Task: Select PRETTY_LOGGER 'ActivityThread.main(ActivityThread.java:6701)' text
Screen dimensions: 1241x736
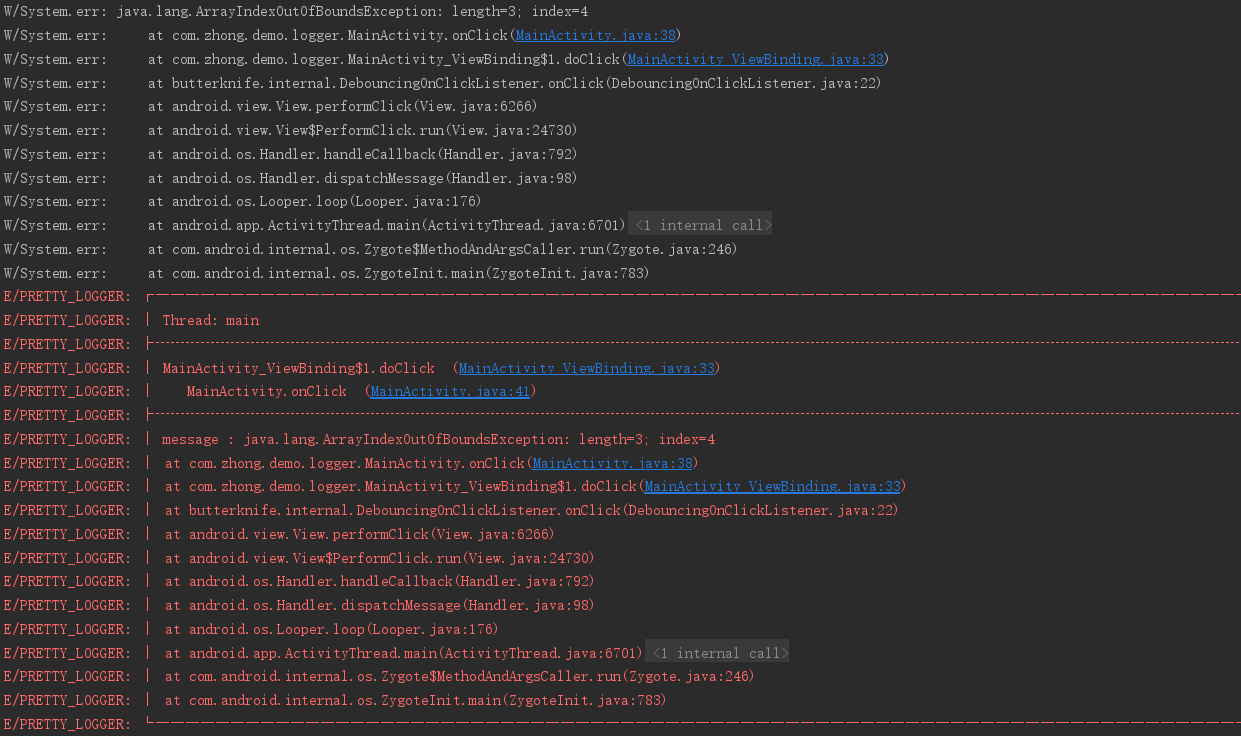Action: click(x=404, y=653)
